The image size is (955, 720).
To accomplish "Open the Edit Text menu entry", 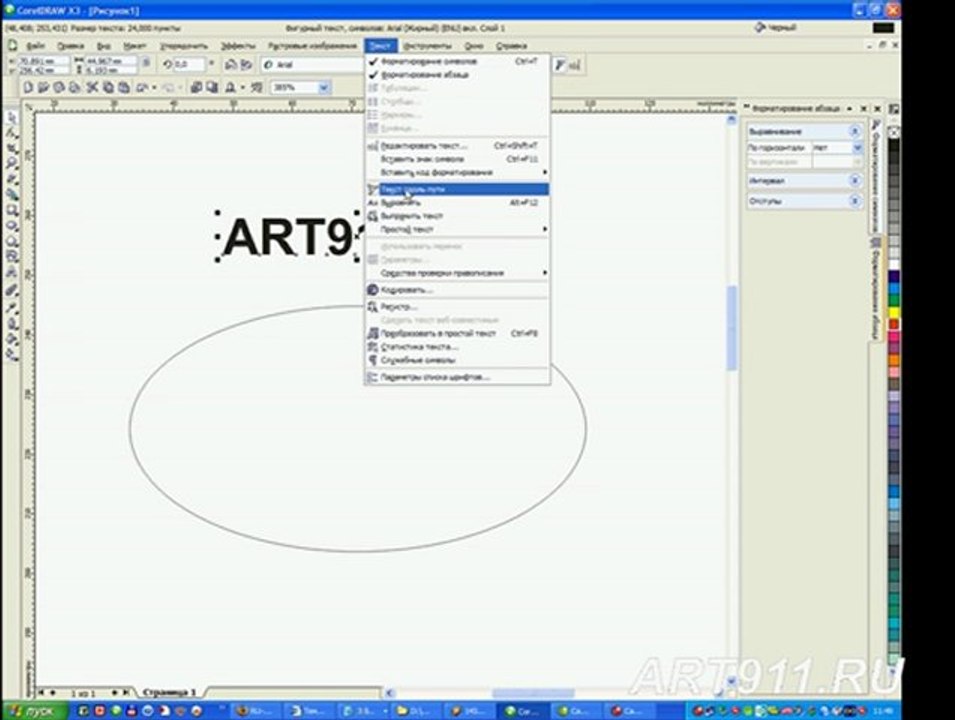I will (x=457, y=146).
